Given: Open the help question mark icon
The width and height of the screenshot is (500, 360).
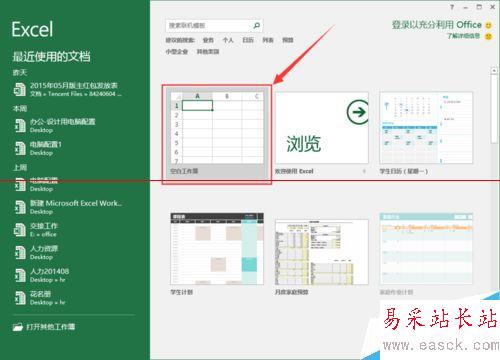Looking at the screenshot, I should [x=452, y=7].
